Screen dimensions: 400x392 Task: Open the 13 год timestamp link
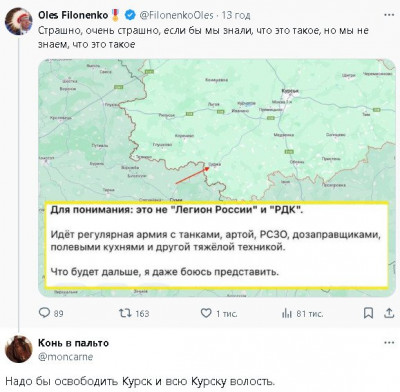236,15
